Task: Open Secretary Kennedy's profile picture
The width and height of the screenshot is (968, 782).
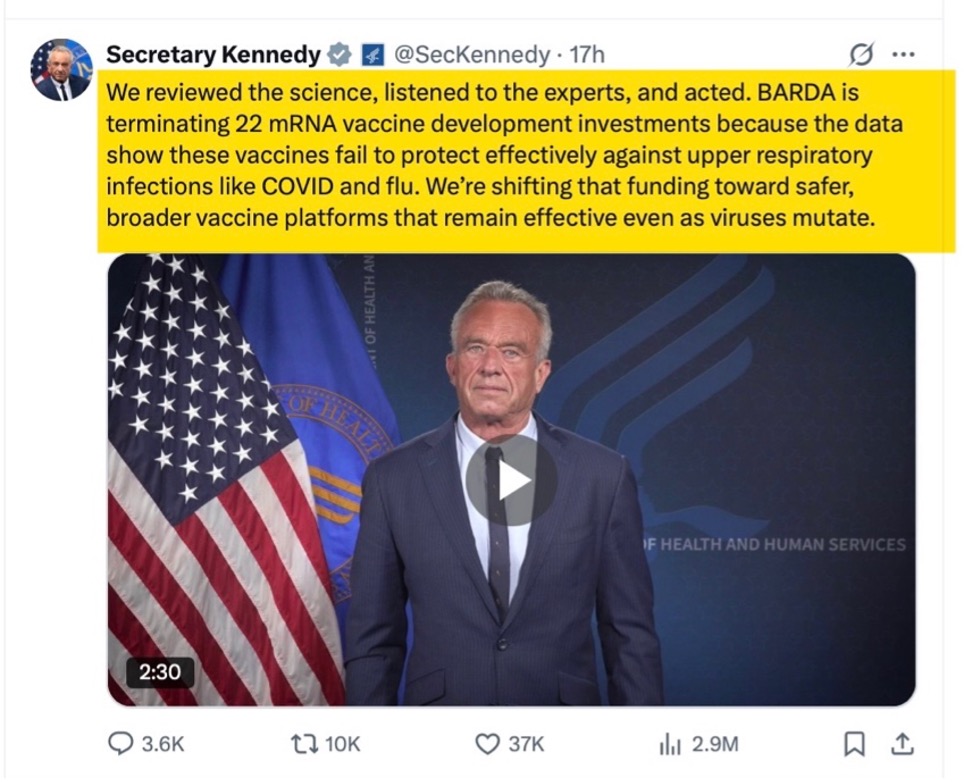Action: [62, 70]
